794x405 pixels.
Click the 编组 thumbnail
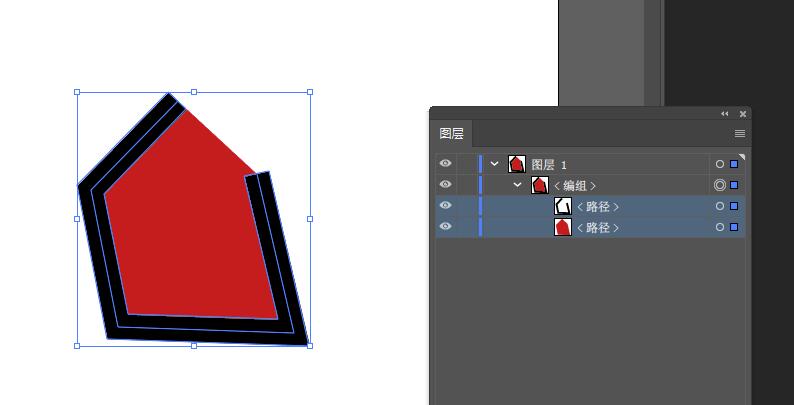click(x=539, y=185)
